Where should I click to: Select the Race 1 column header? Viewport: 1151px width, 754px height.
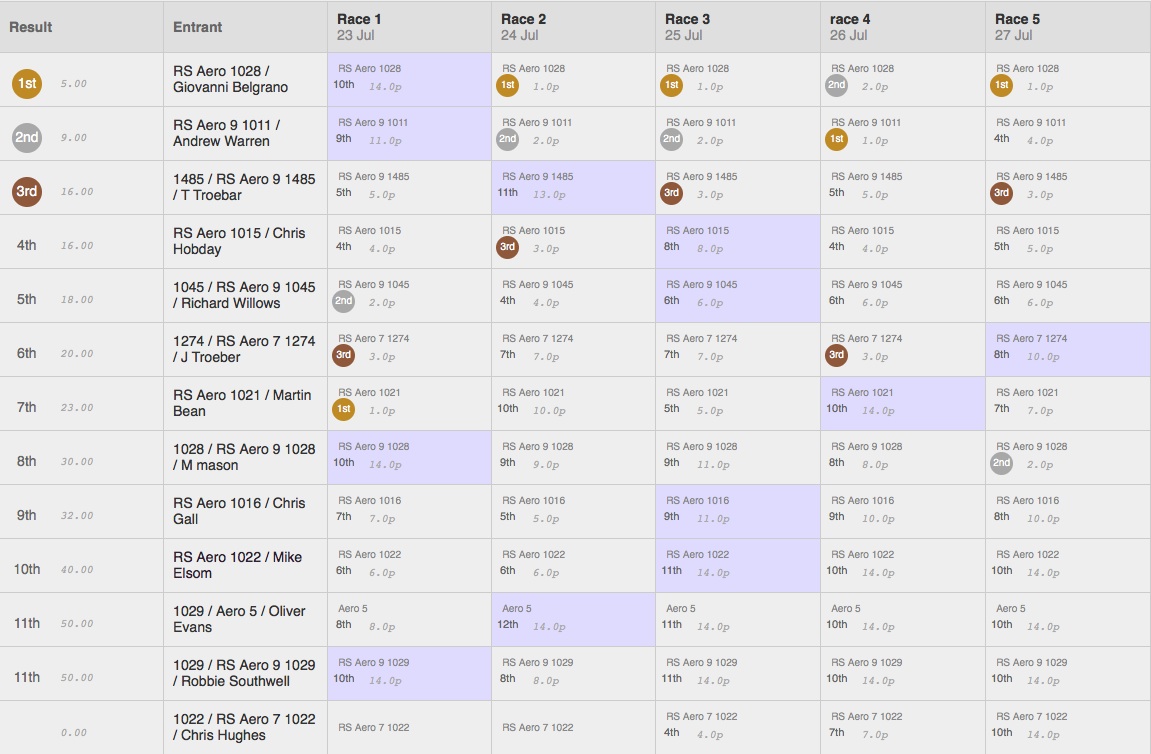click(x=410, y=27)
